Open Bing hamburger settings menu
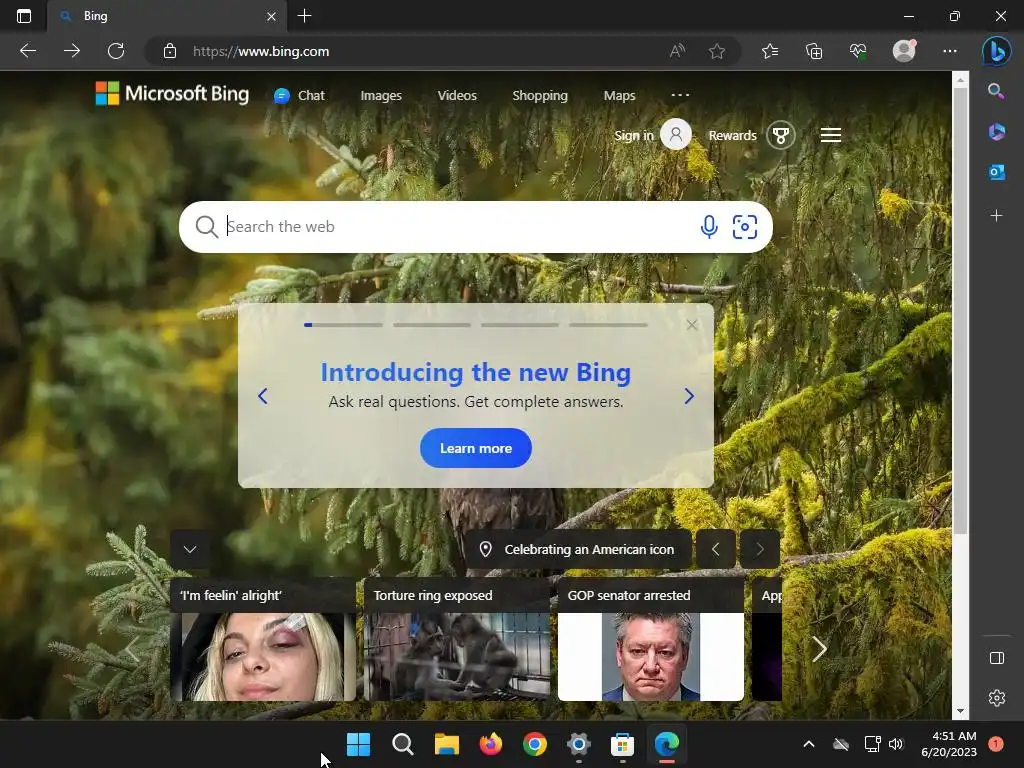The height and width of the screenshot is (768, 1024). [831, 135]
